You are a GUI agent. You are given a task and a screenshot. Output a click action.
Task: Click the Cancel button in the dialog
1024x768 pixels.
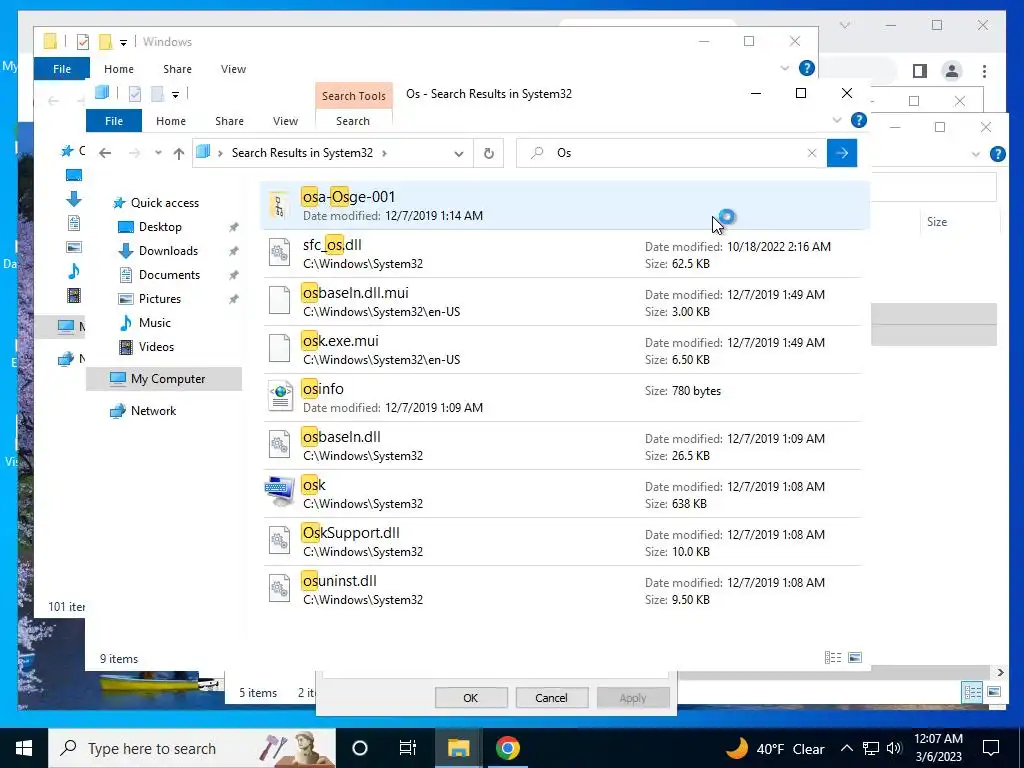(551, 697)
